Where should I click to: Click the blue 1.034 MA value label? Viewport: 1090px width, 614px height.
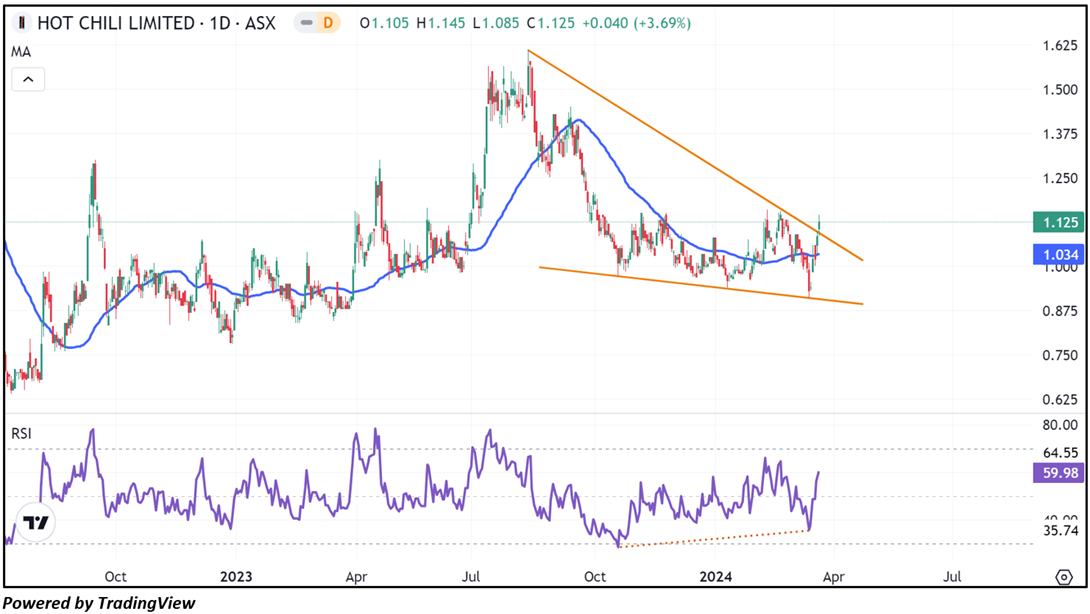point(1059,255)
